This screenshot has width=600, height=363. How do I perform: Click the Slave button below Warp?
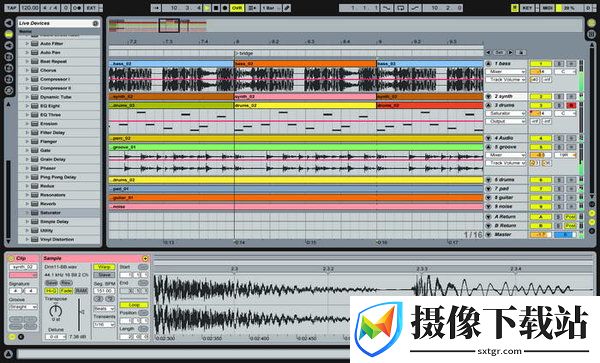104,275
